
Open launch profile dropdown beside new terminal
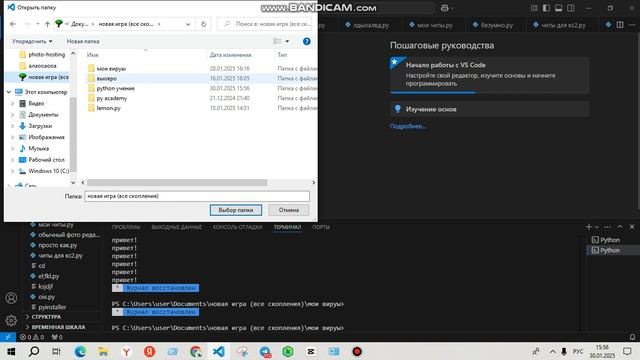597,227
